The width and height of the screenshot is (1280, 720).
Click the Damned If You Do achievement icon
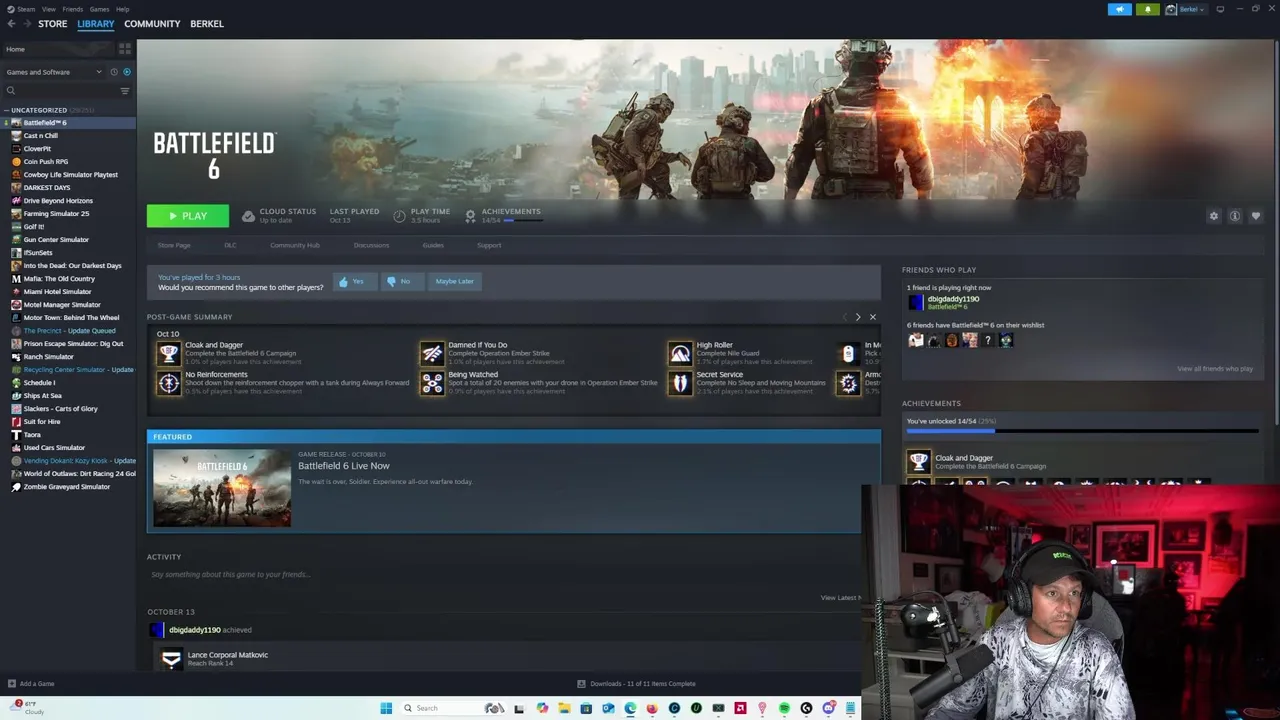click(432, 352)
